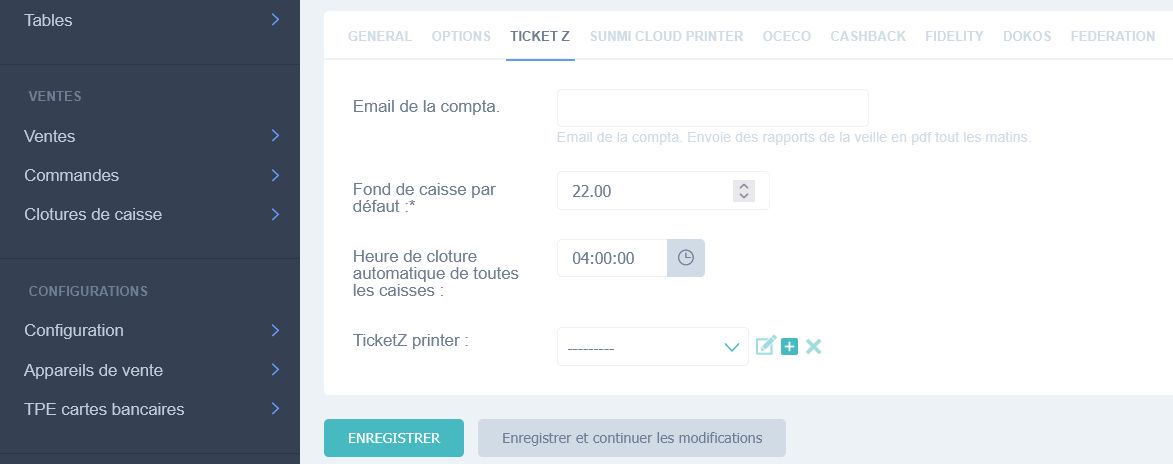The height and width of the screenshot is (464, 1173).
Task: Open the Sunmi Cloud Printer tab
Action: point(666,36)
